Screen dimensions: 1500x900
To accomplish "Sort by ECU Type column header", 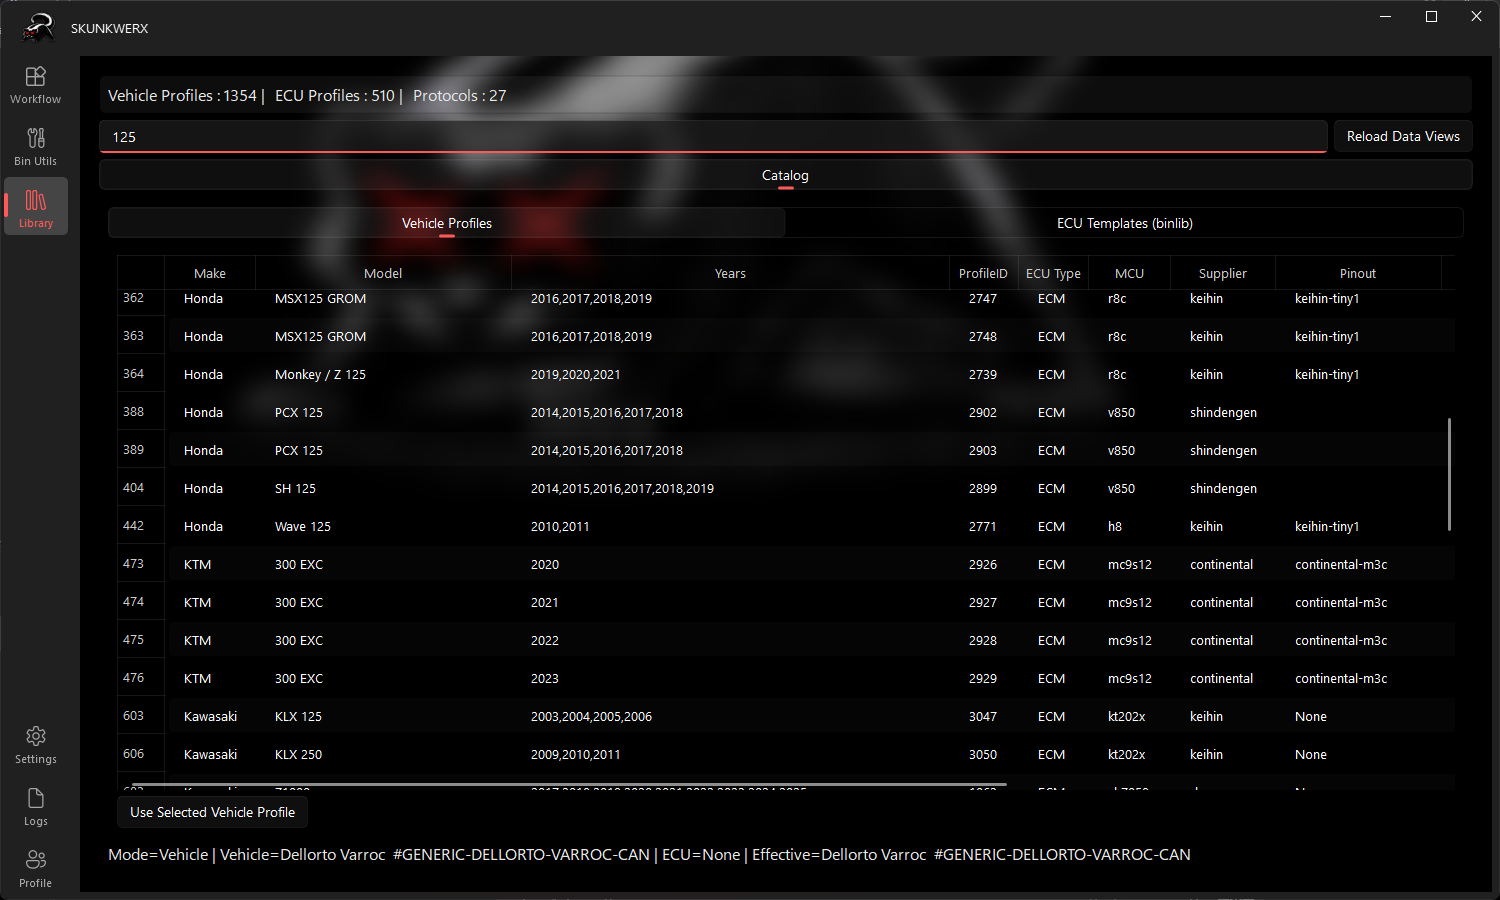I will coord(1053,273).
